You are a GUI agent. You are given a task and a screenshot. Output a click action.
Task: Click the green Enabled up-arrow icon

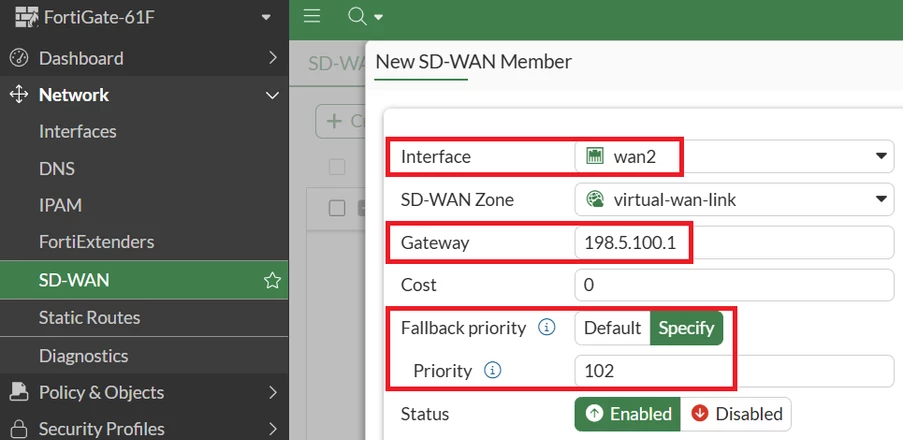[x=594, y=414]
